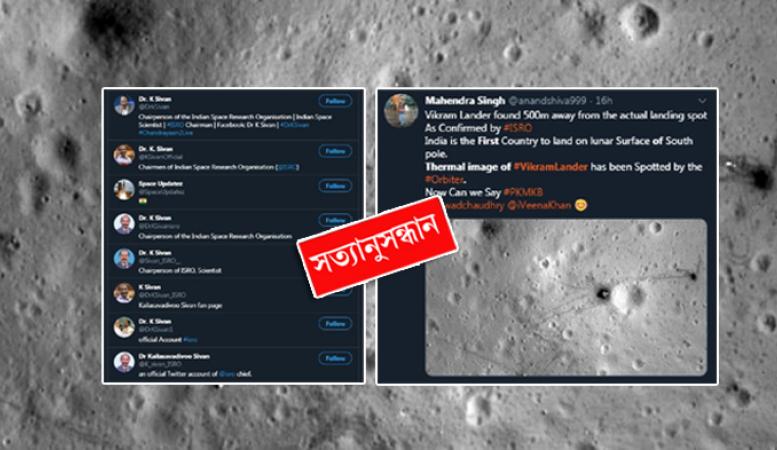
Task: Click Follow for the 'official Account' profile
Action: click(x=335, y=324)
